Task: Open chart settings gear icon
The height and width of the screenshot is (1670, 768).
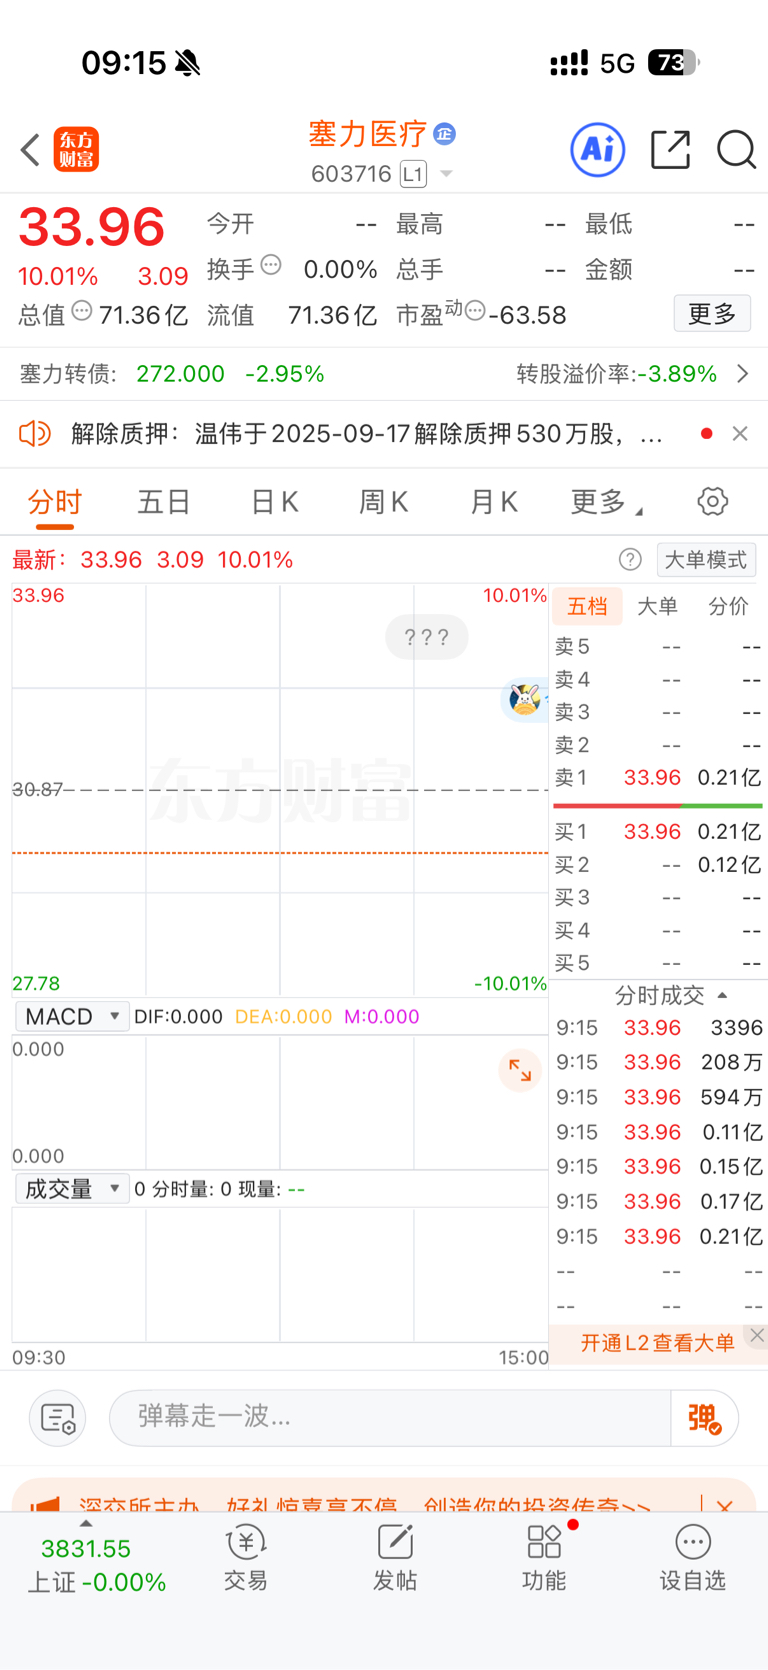Action: pos(713,501)
